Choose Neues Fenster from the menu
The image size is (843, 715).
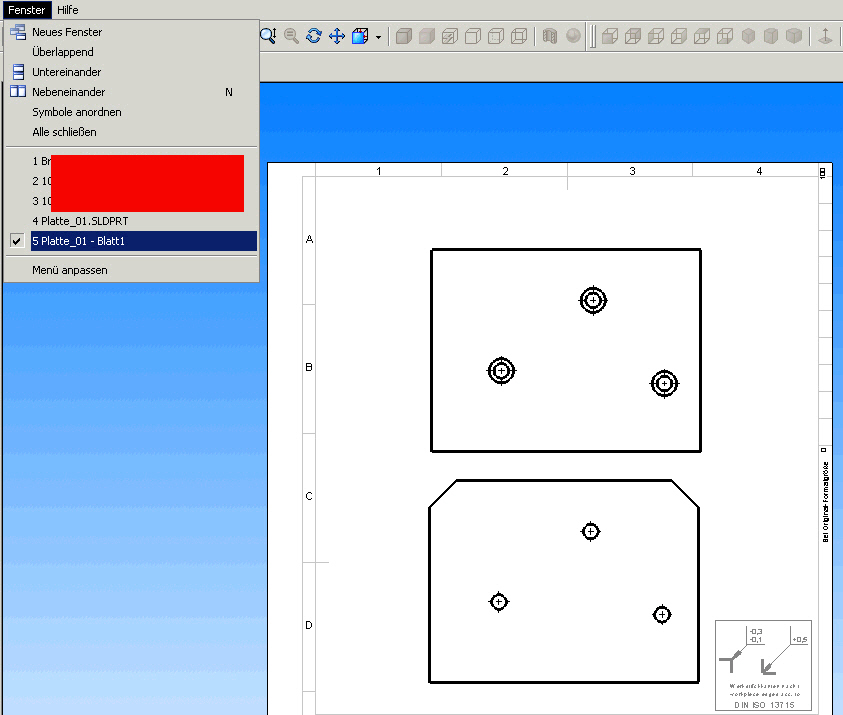pos(131,32)
